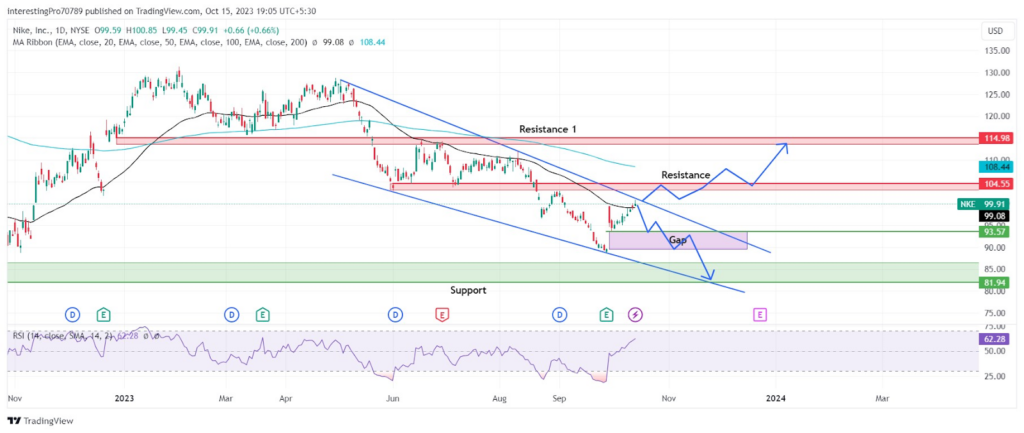Click the green earnings E marker before 2023
The width and height of the screenshot is (1024, 433).
(103, 315)
